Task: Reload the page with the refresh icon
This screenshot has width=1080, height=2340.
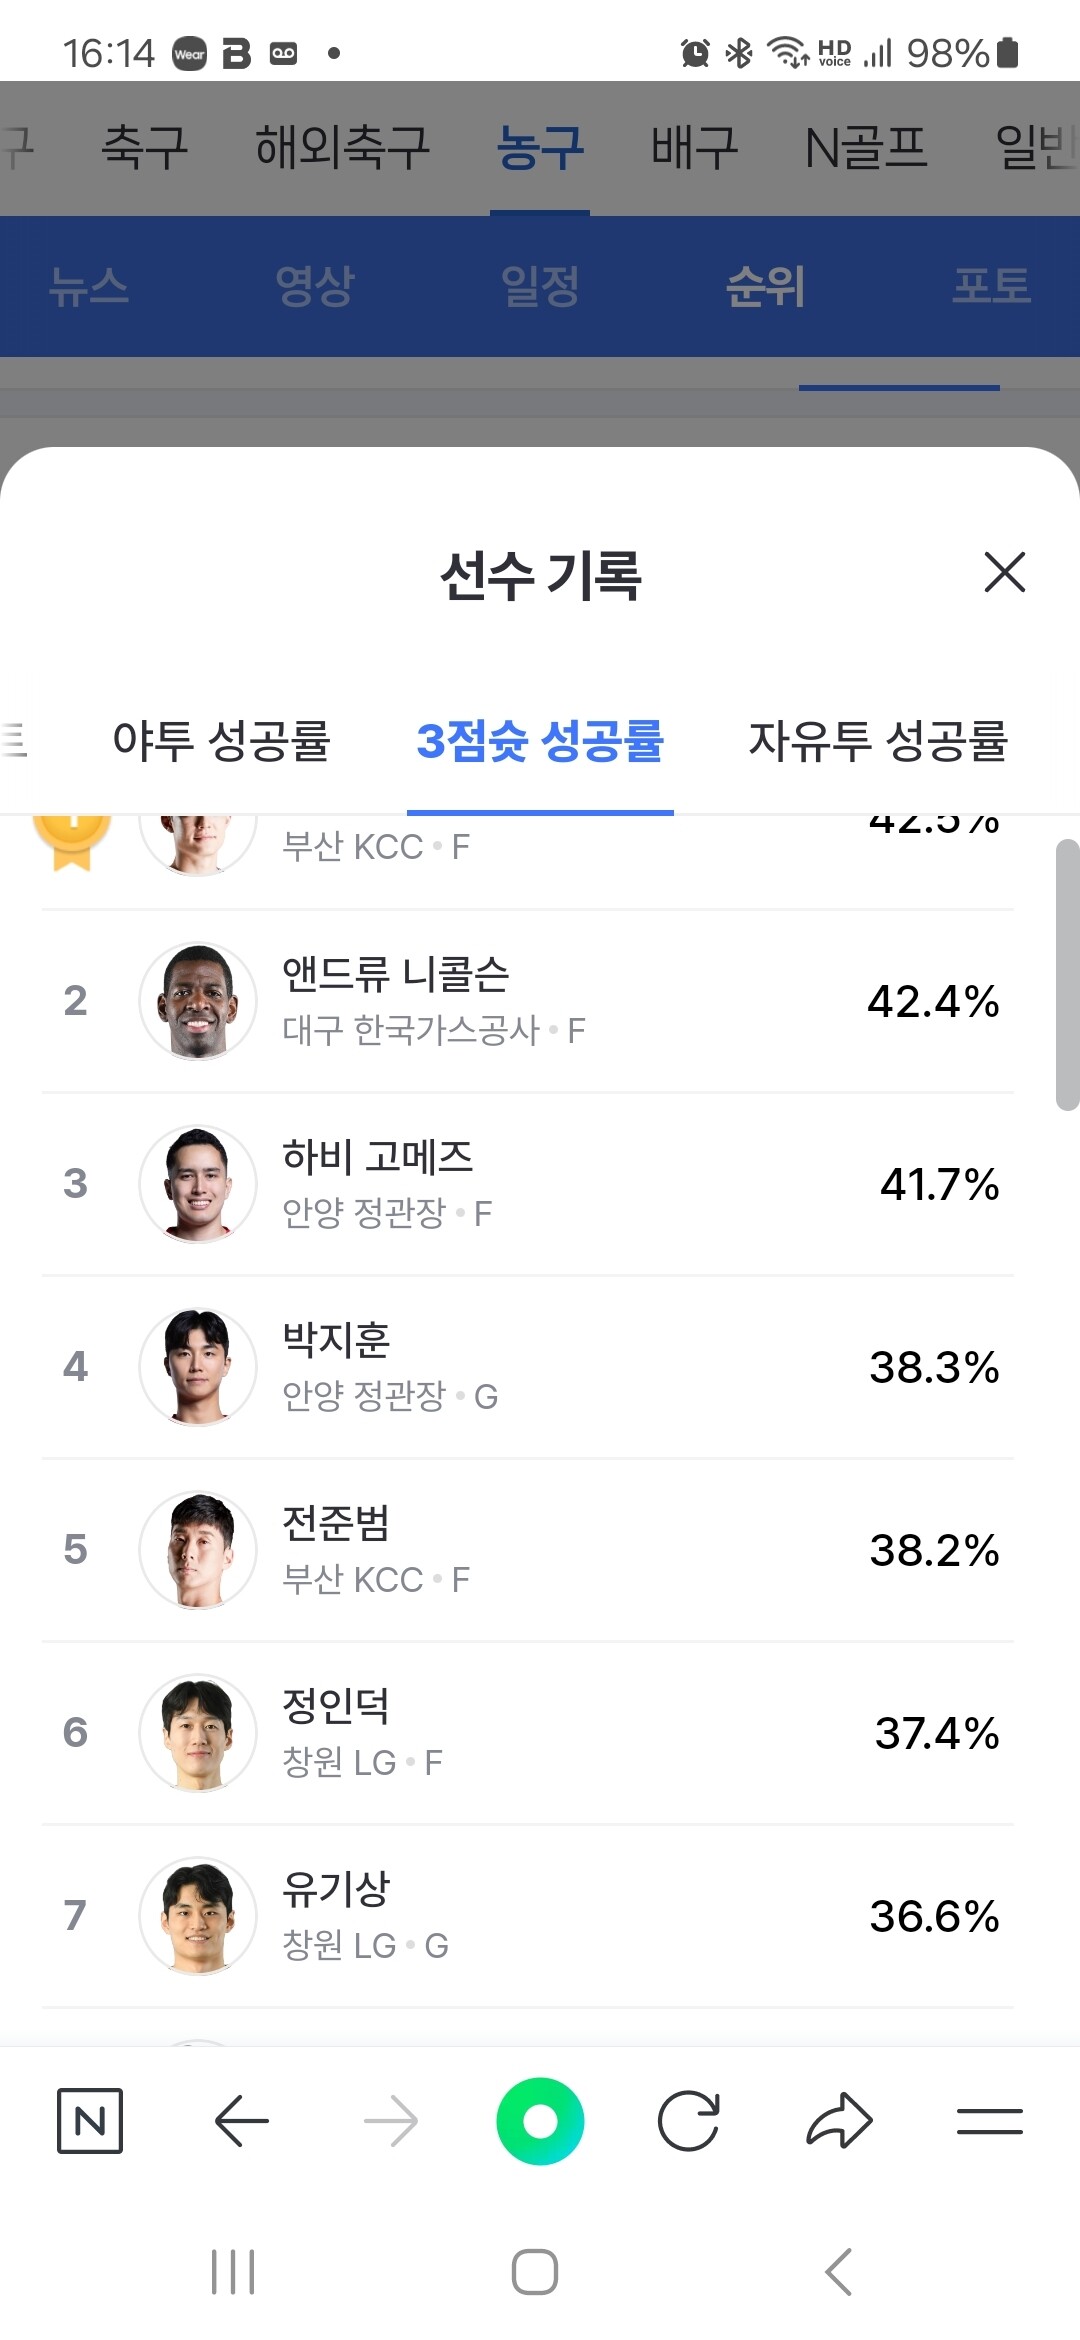Action: click(x=688, y=2120)
